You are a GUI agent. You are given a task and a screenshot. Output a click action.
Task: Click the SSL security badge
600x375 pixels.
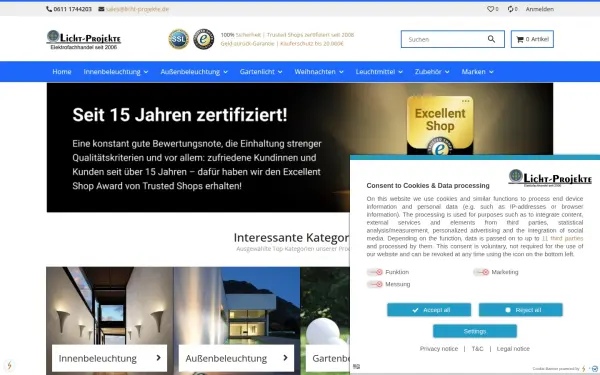click(179, 39)
